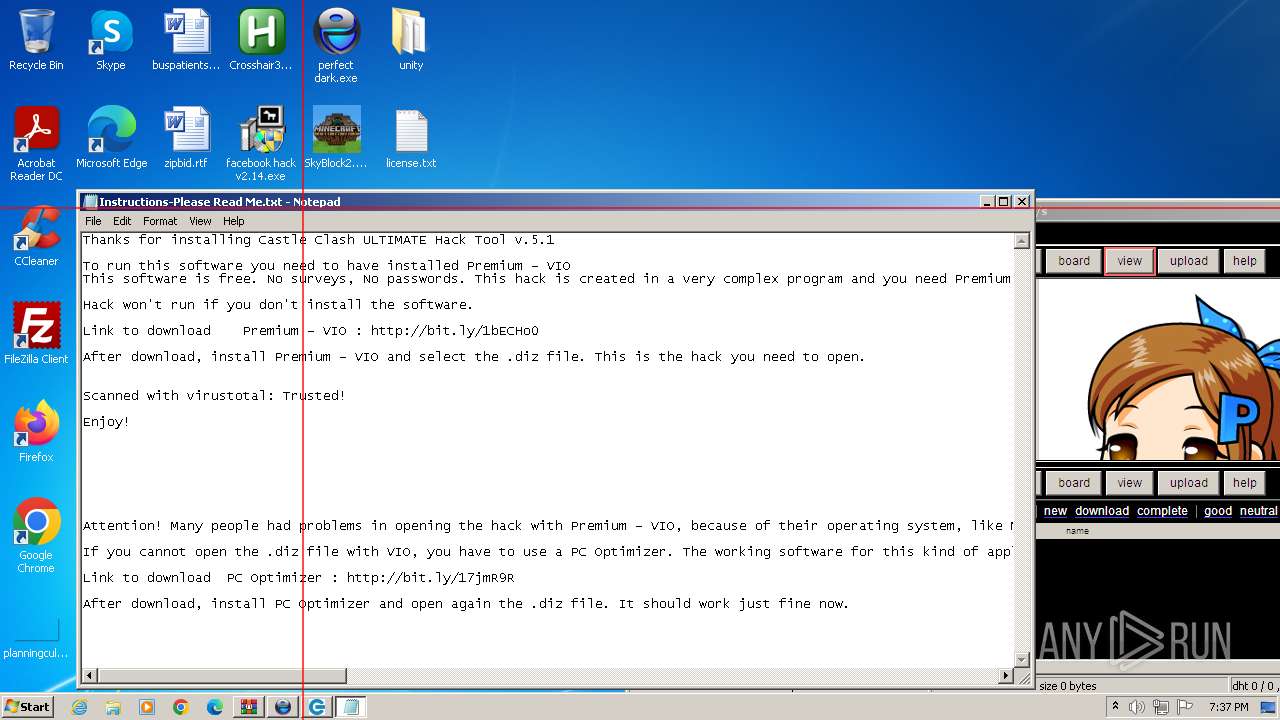Image resolution: width=1280 pixels, height=720 pixels.
Task: Open Notepad Help menu
Action: (233, 221)
